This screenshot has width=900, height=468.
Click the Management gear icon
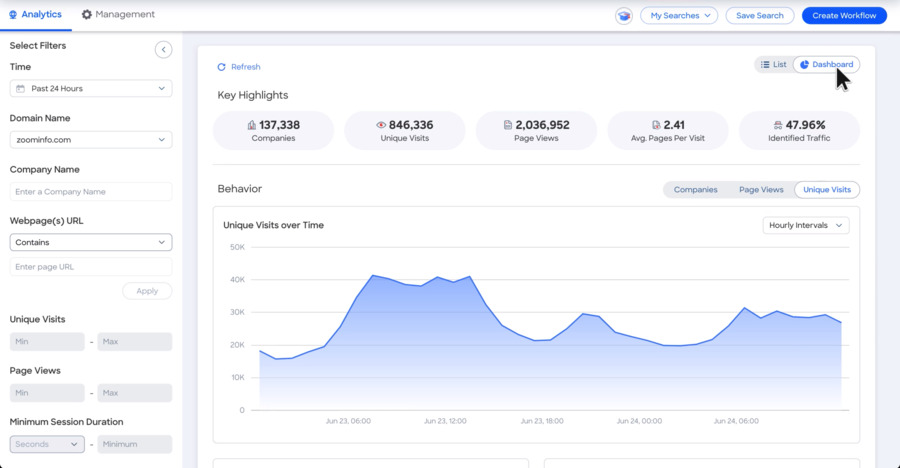coord(87,14)
